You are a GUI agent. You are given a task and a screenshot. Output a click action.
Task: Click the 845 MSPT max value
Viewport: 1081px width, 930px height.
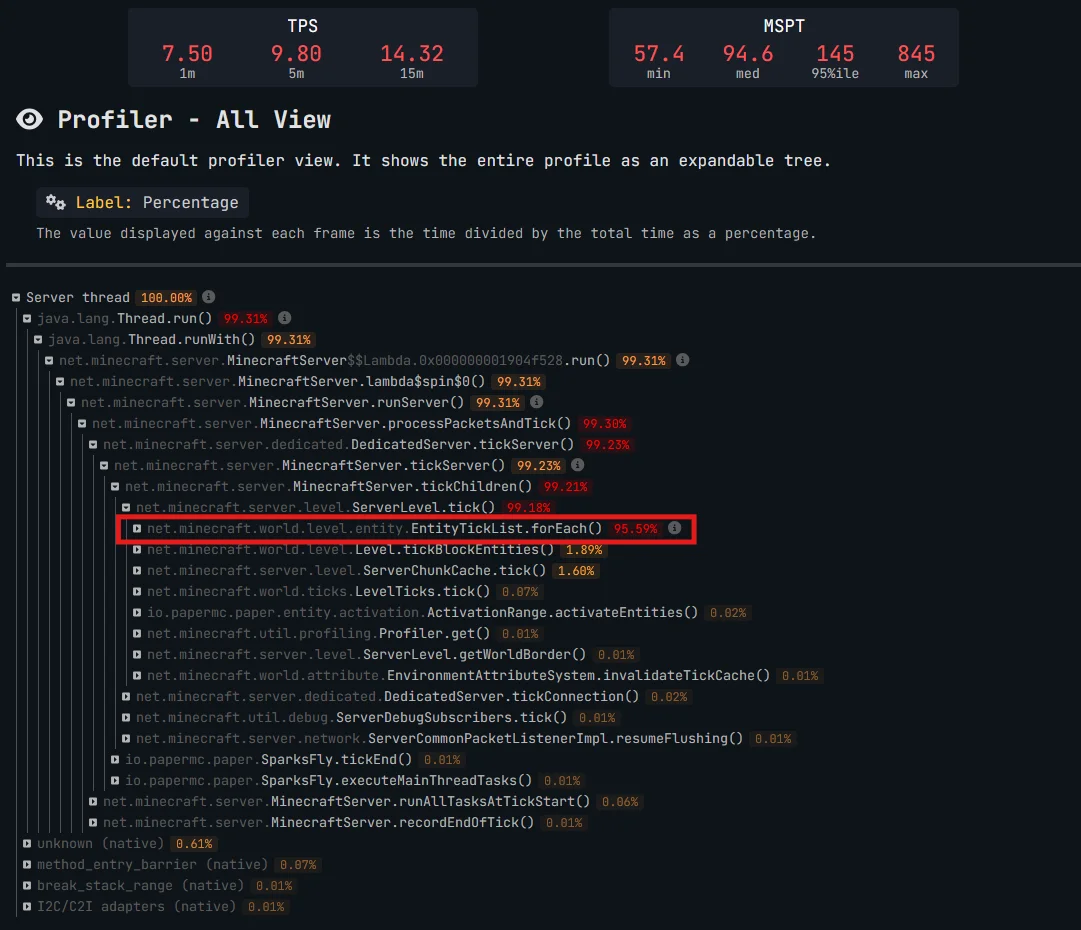(x=916, y=53)
